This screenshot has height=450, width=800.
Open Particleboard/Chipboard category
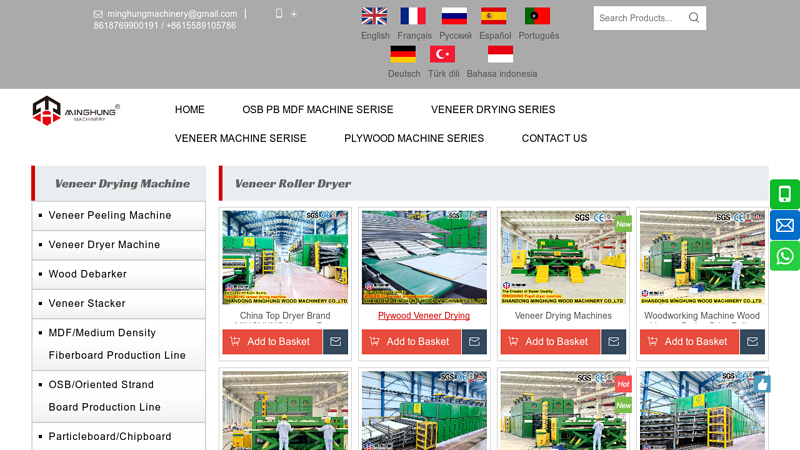tap(110, 437)
